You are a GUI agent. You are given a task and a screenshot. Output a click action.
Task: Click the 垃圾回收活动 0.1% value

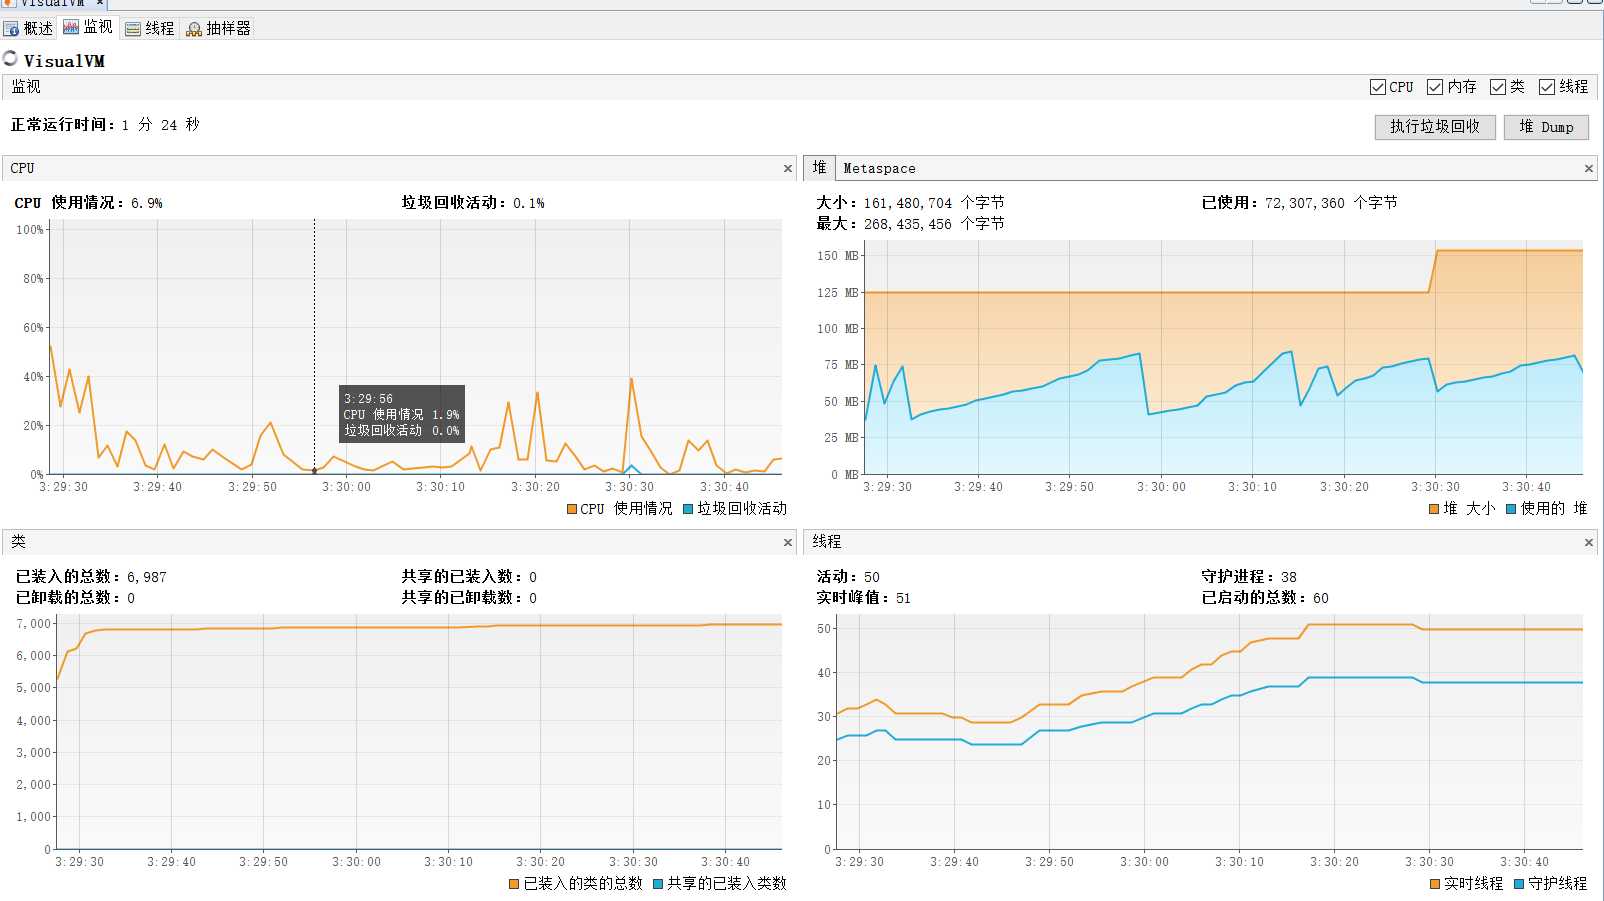pos(529,203)
